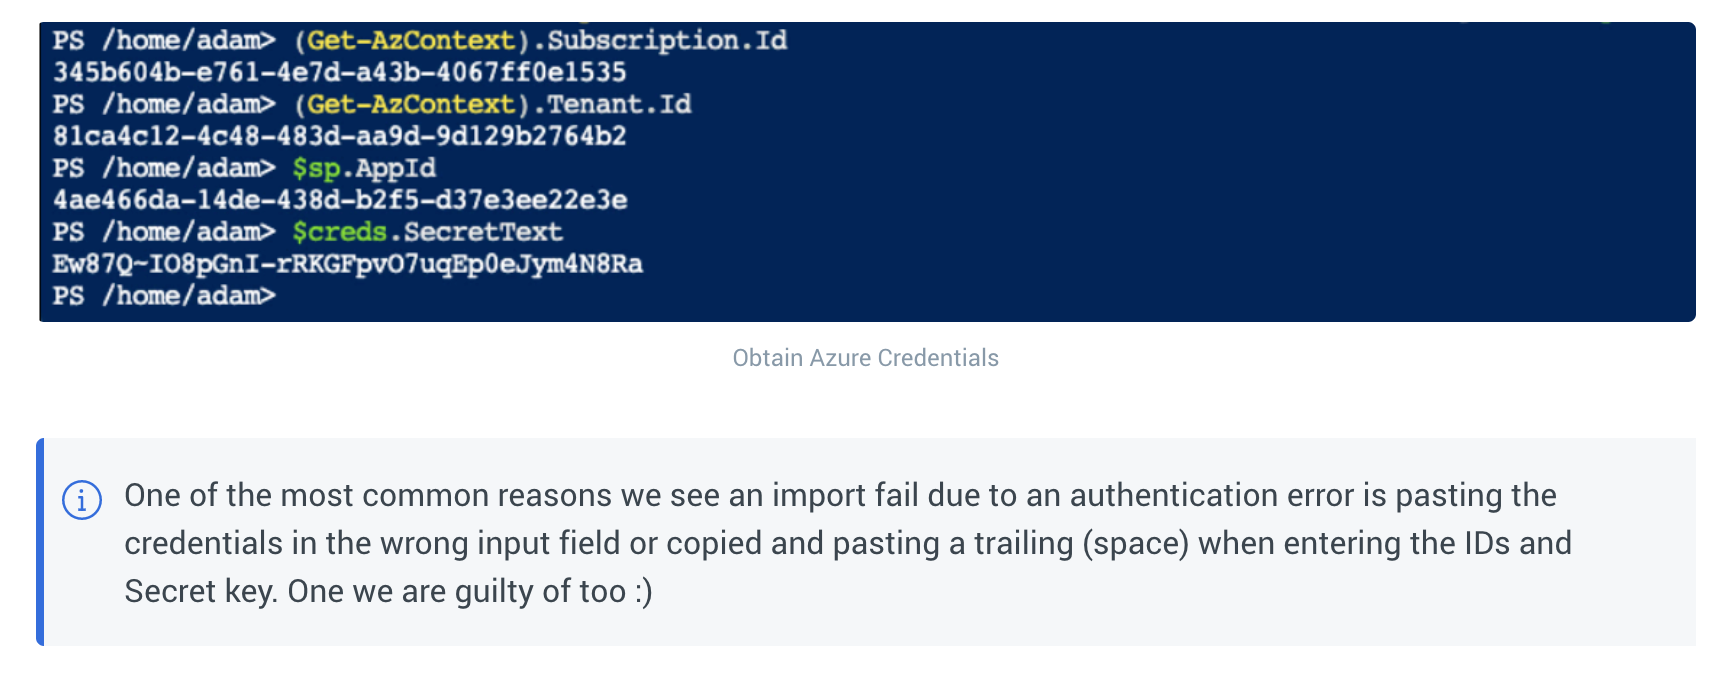Click the last empty PS /home/adam> prompt
The height and width of the screenshot is (684, 1724).
click(164, 296)
